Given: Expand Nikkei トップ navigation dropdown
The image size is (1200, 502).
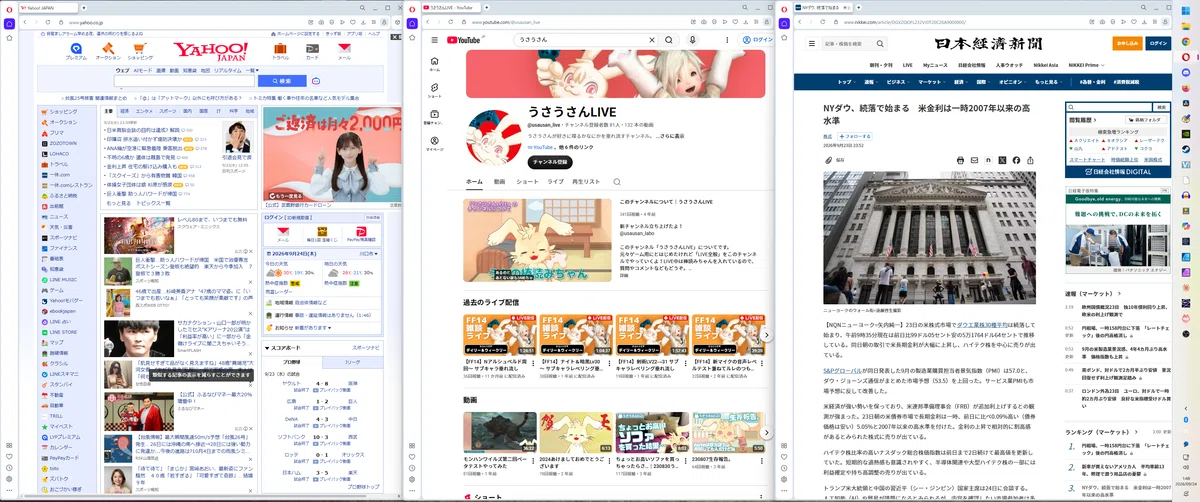Looking at the screenshot, I should [845, 81].
